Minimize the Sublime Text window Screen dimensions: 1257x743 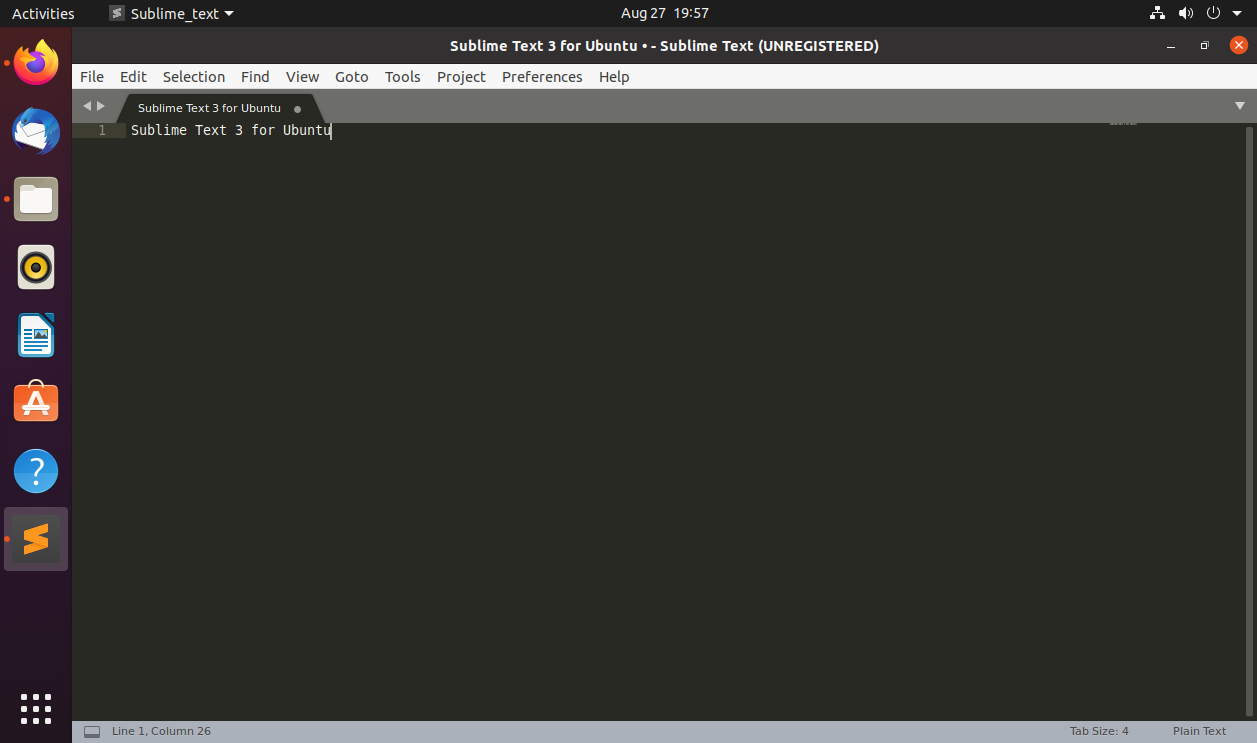pos(1171,46)
